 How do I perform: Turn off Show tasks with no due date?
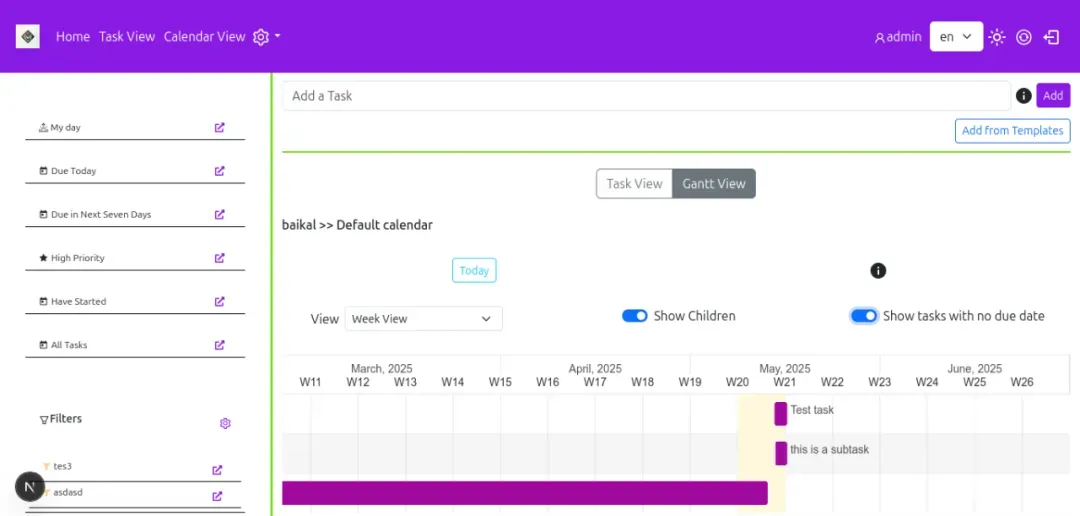click(864, 316)
